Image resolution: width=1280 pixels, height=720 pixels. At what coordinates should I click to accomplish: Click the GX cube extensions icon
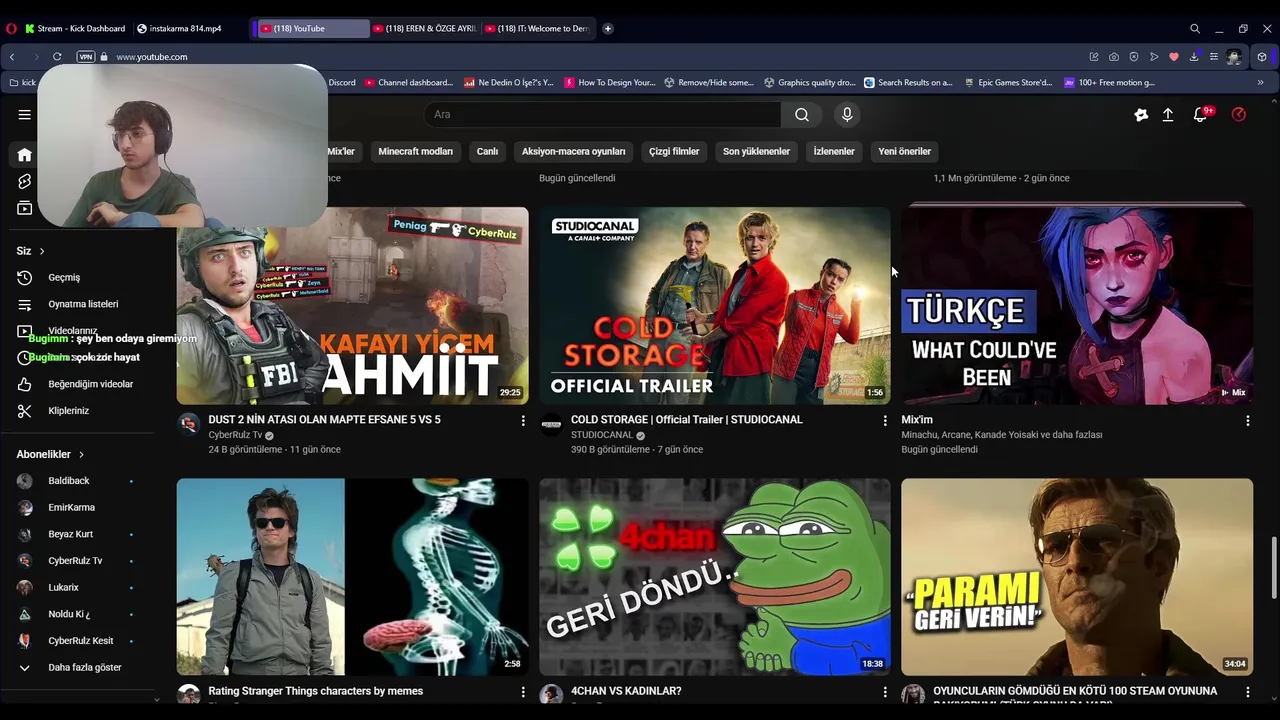(1262, 57)
